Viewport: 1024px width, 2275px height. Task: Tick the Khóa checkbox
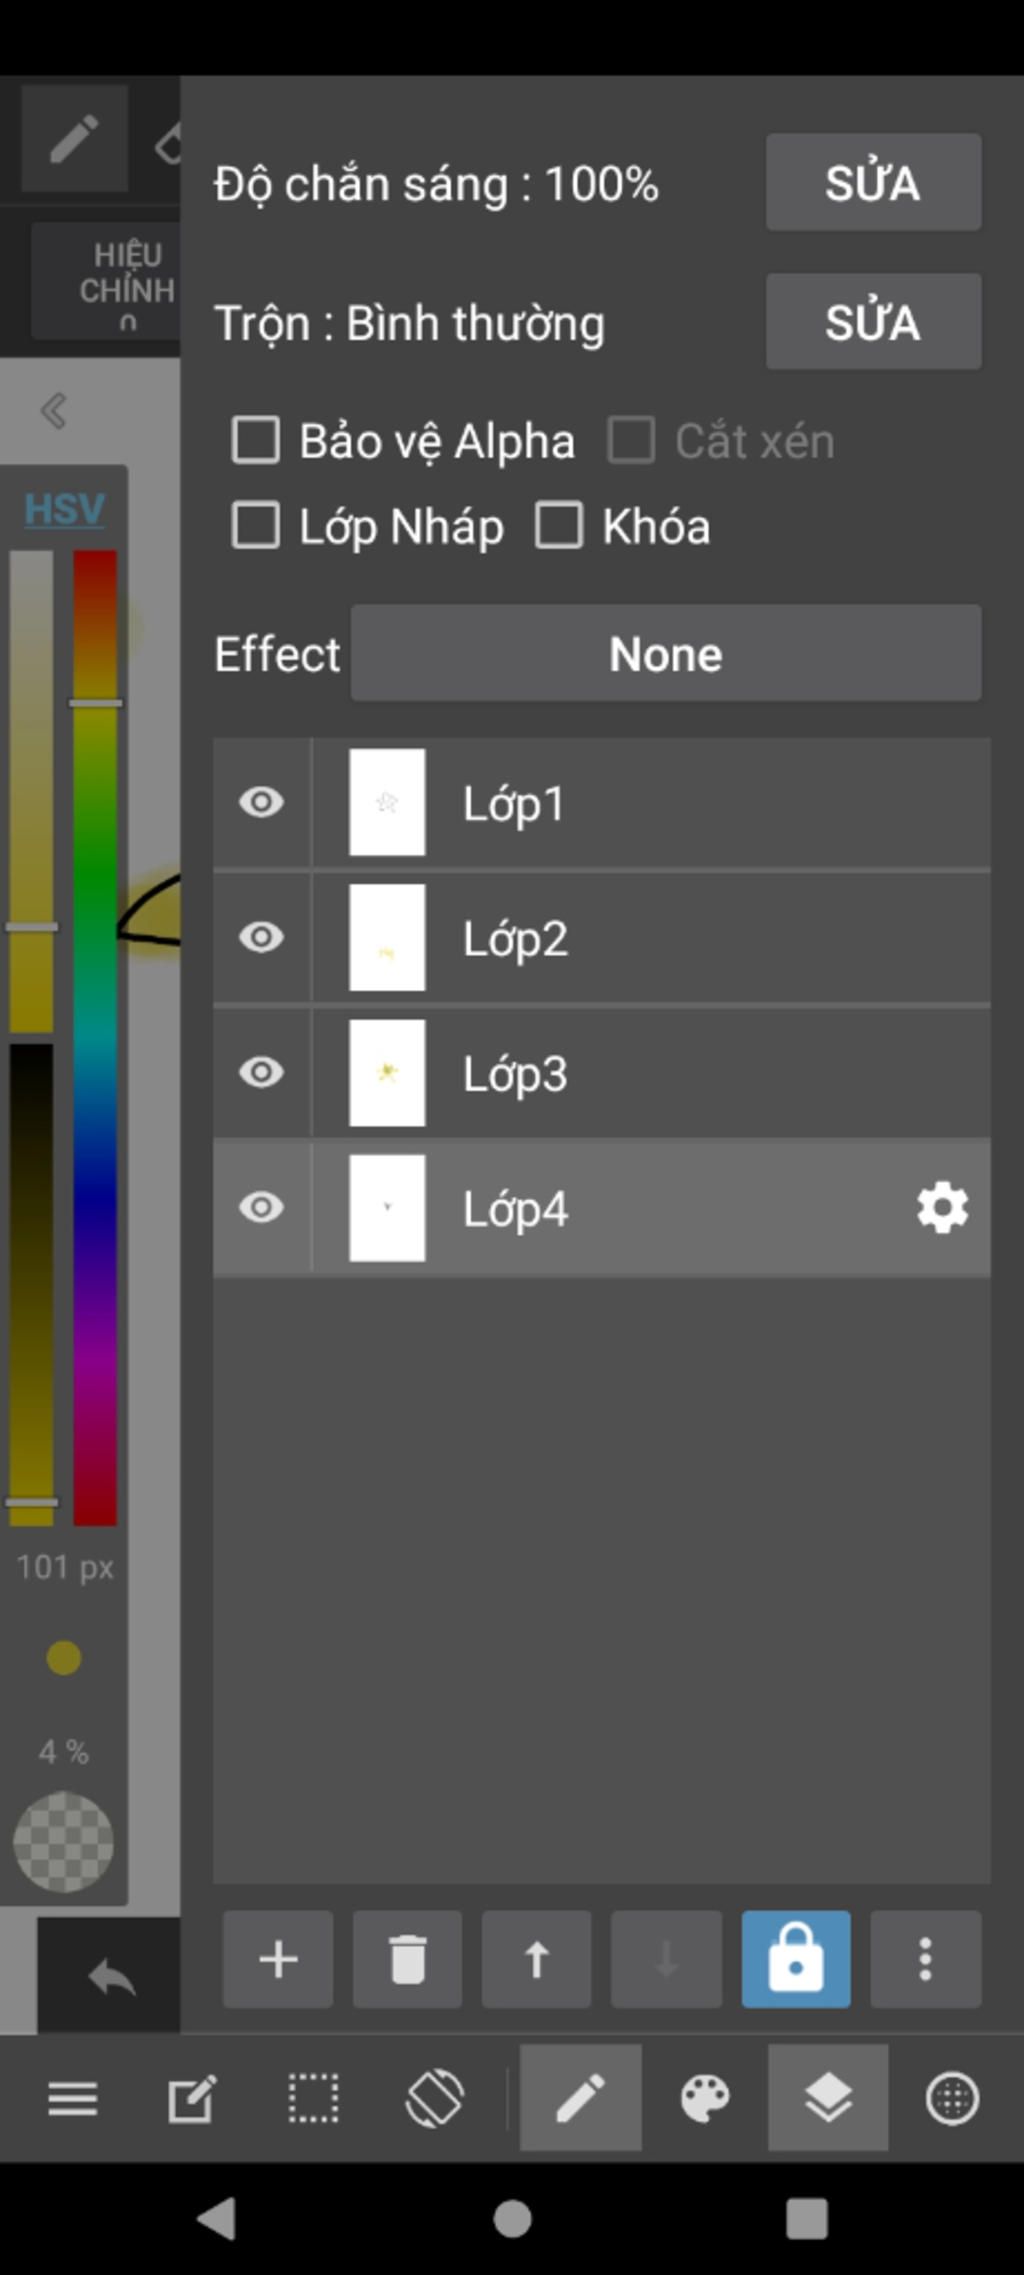[x=559, y=525]
